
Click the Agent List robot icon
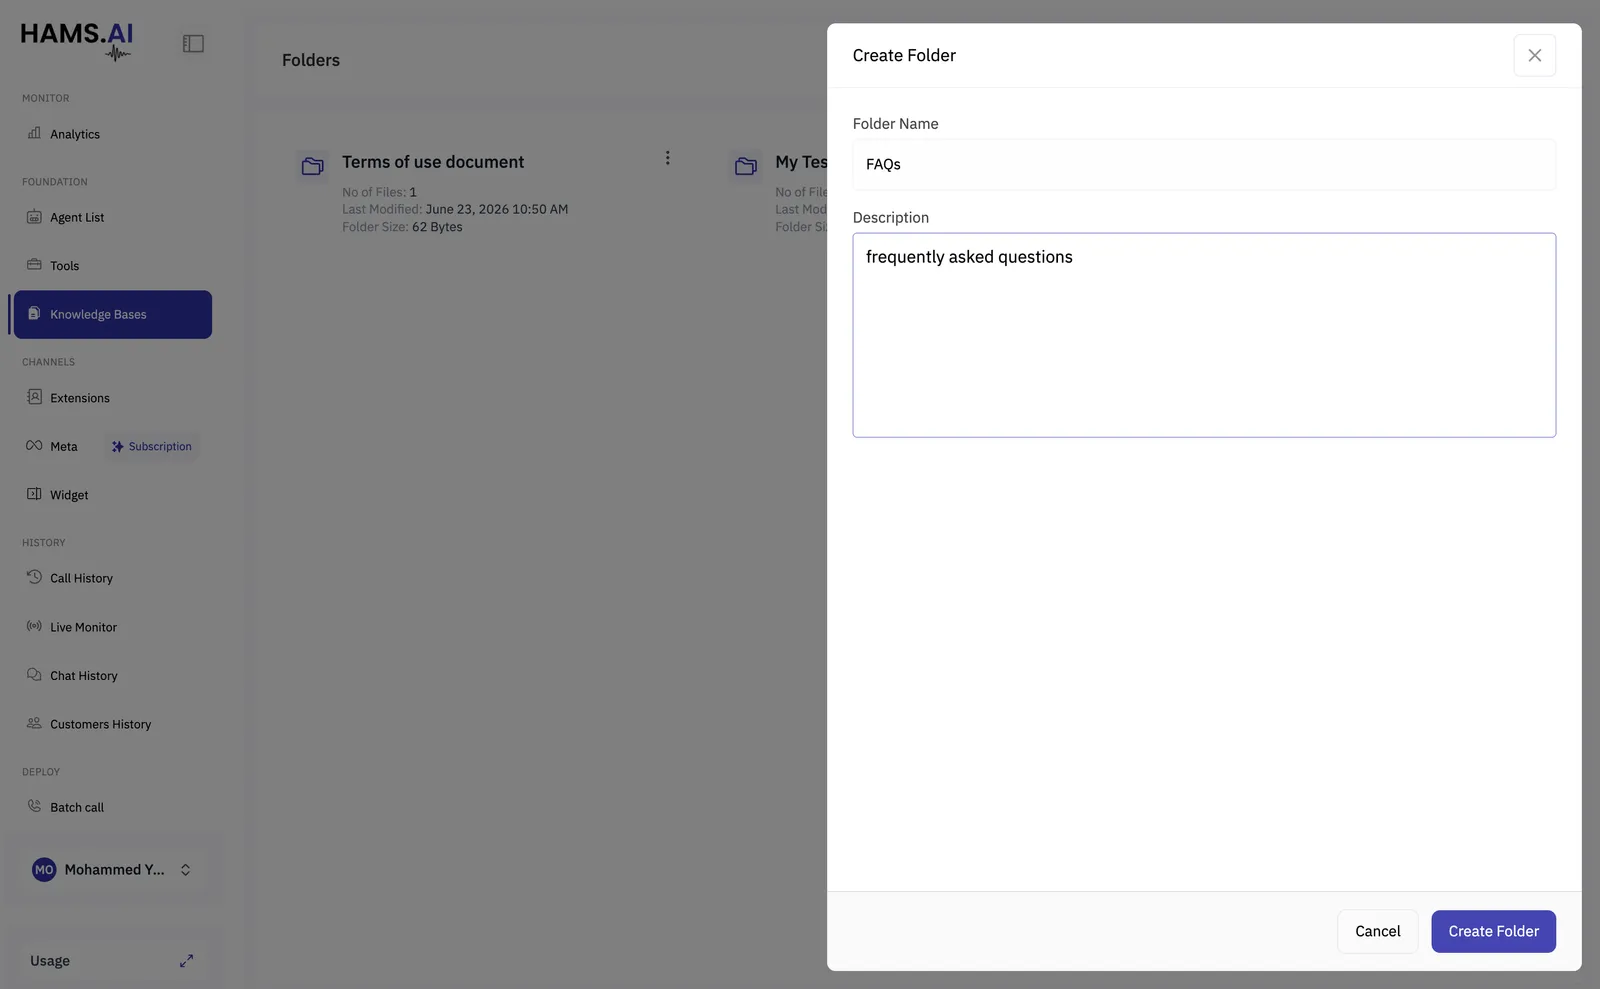(34, 217)
